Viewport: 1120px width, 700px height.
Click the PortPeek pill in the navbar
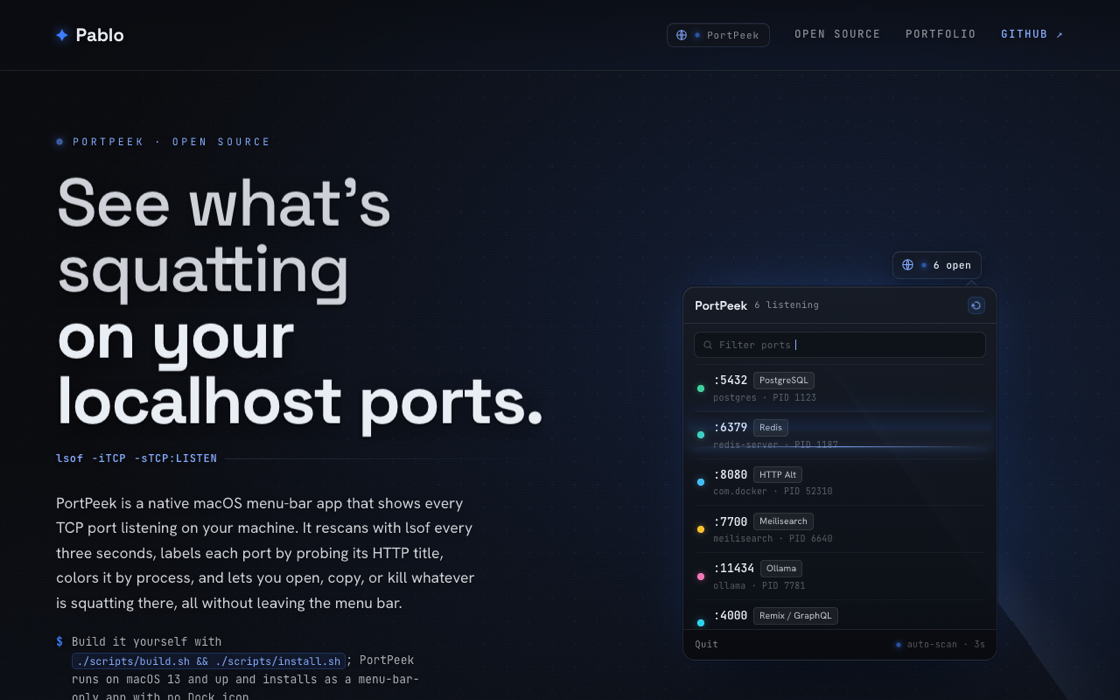click(x=718, y=35)
